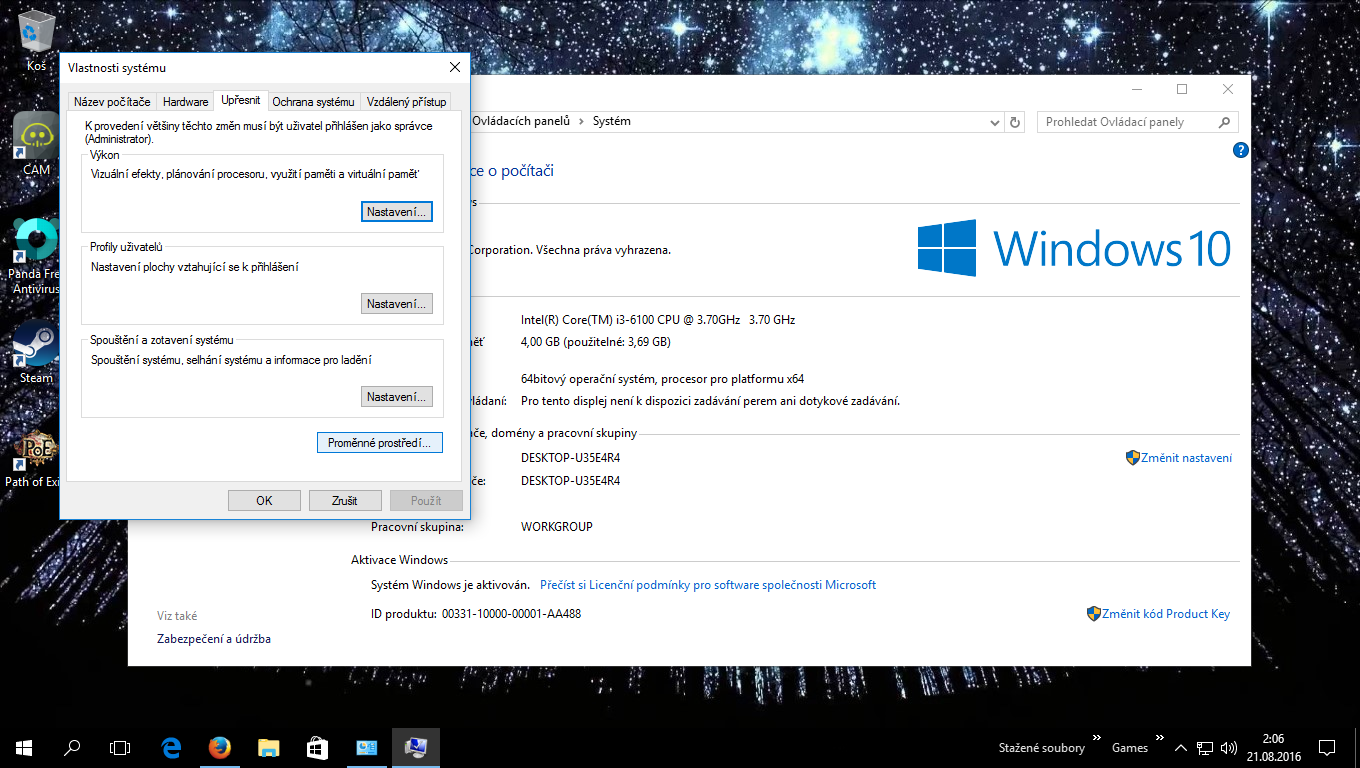
Task: Open the Action Center notification icon
Action: 1327,747
